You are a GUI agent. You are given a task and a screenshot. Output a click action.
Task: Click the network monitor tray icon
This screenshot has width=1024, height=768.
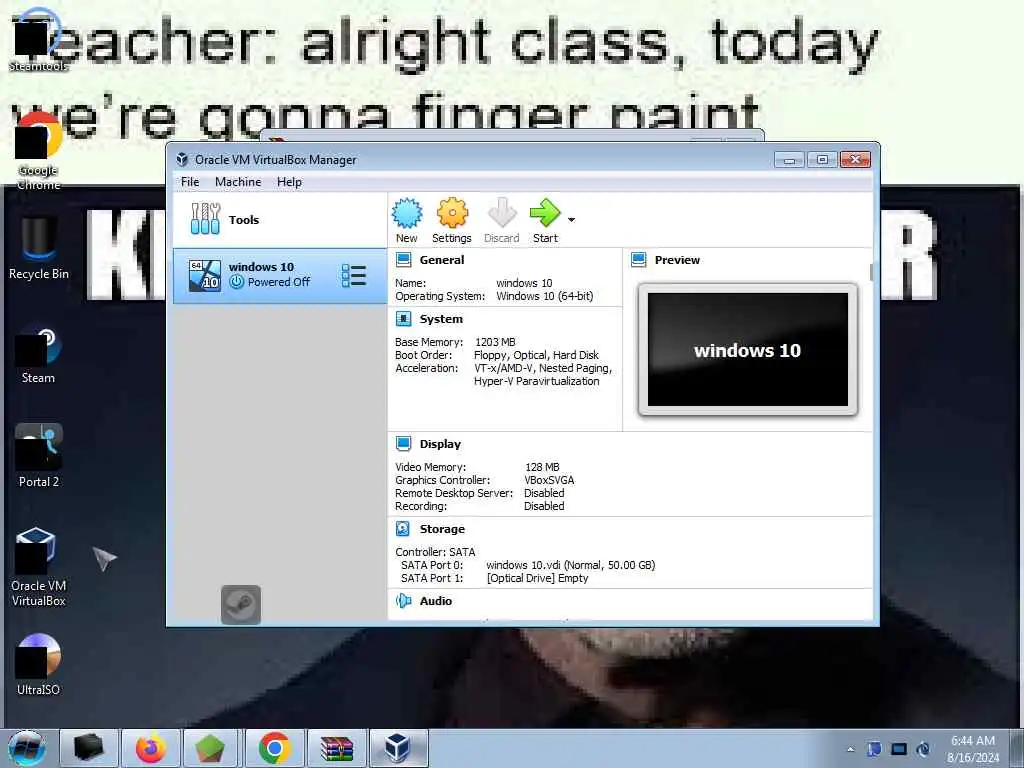pos(899,749)
